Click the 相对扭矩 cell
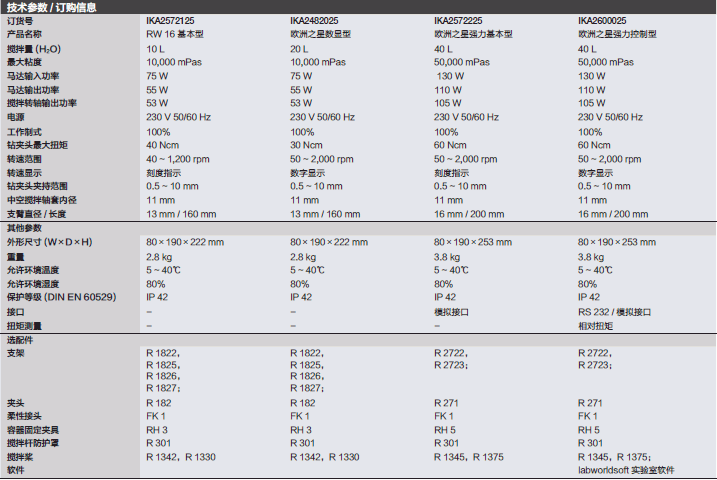The width and height of the screenshot is (717, 480). point(595,326)
